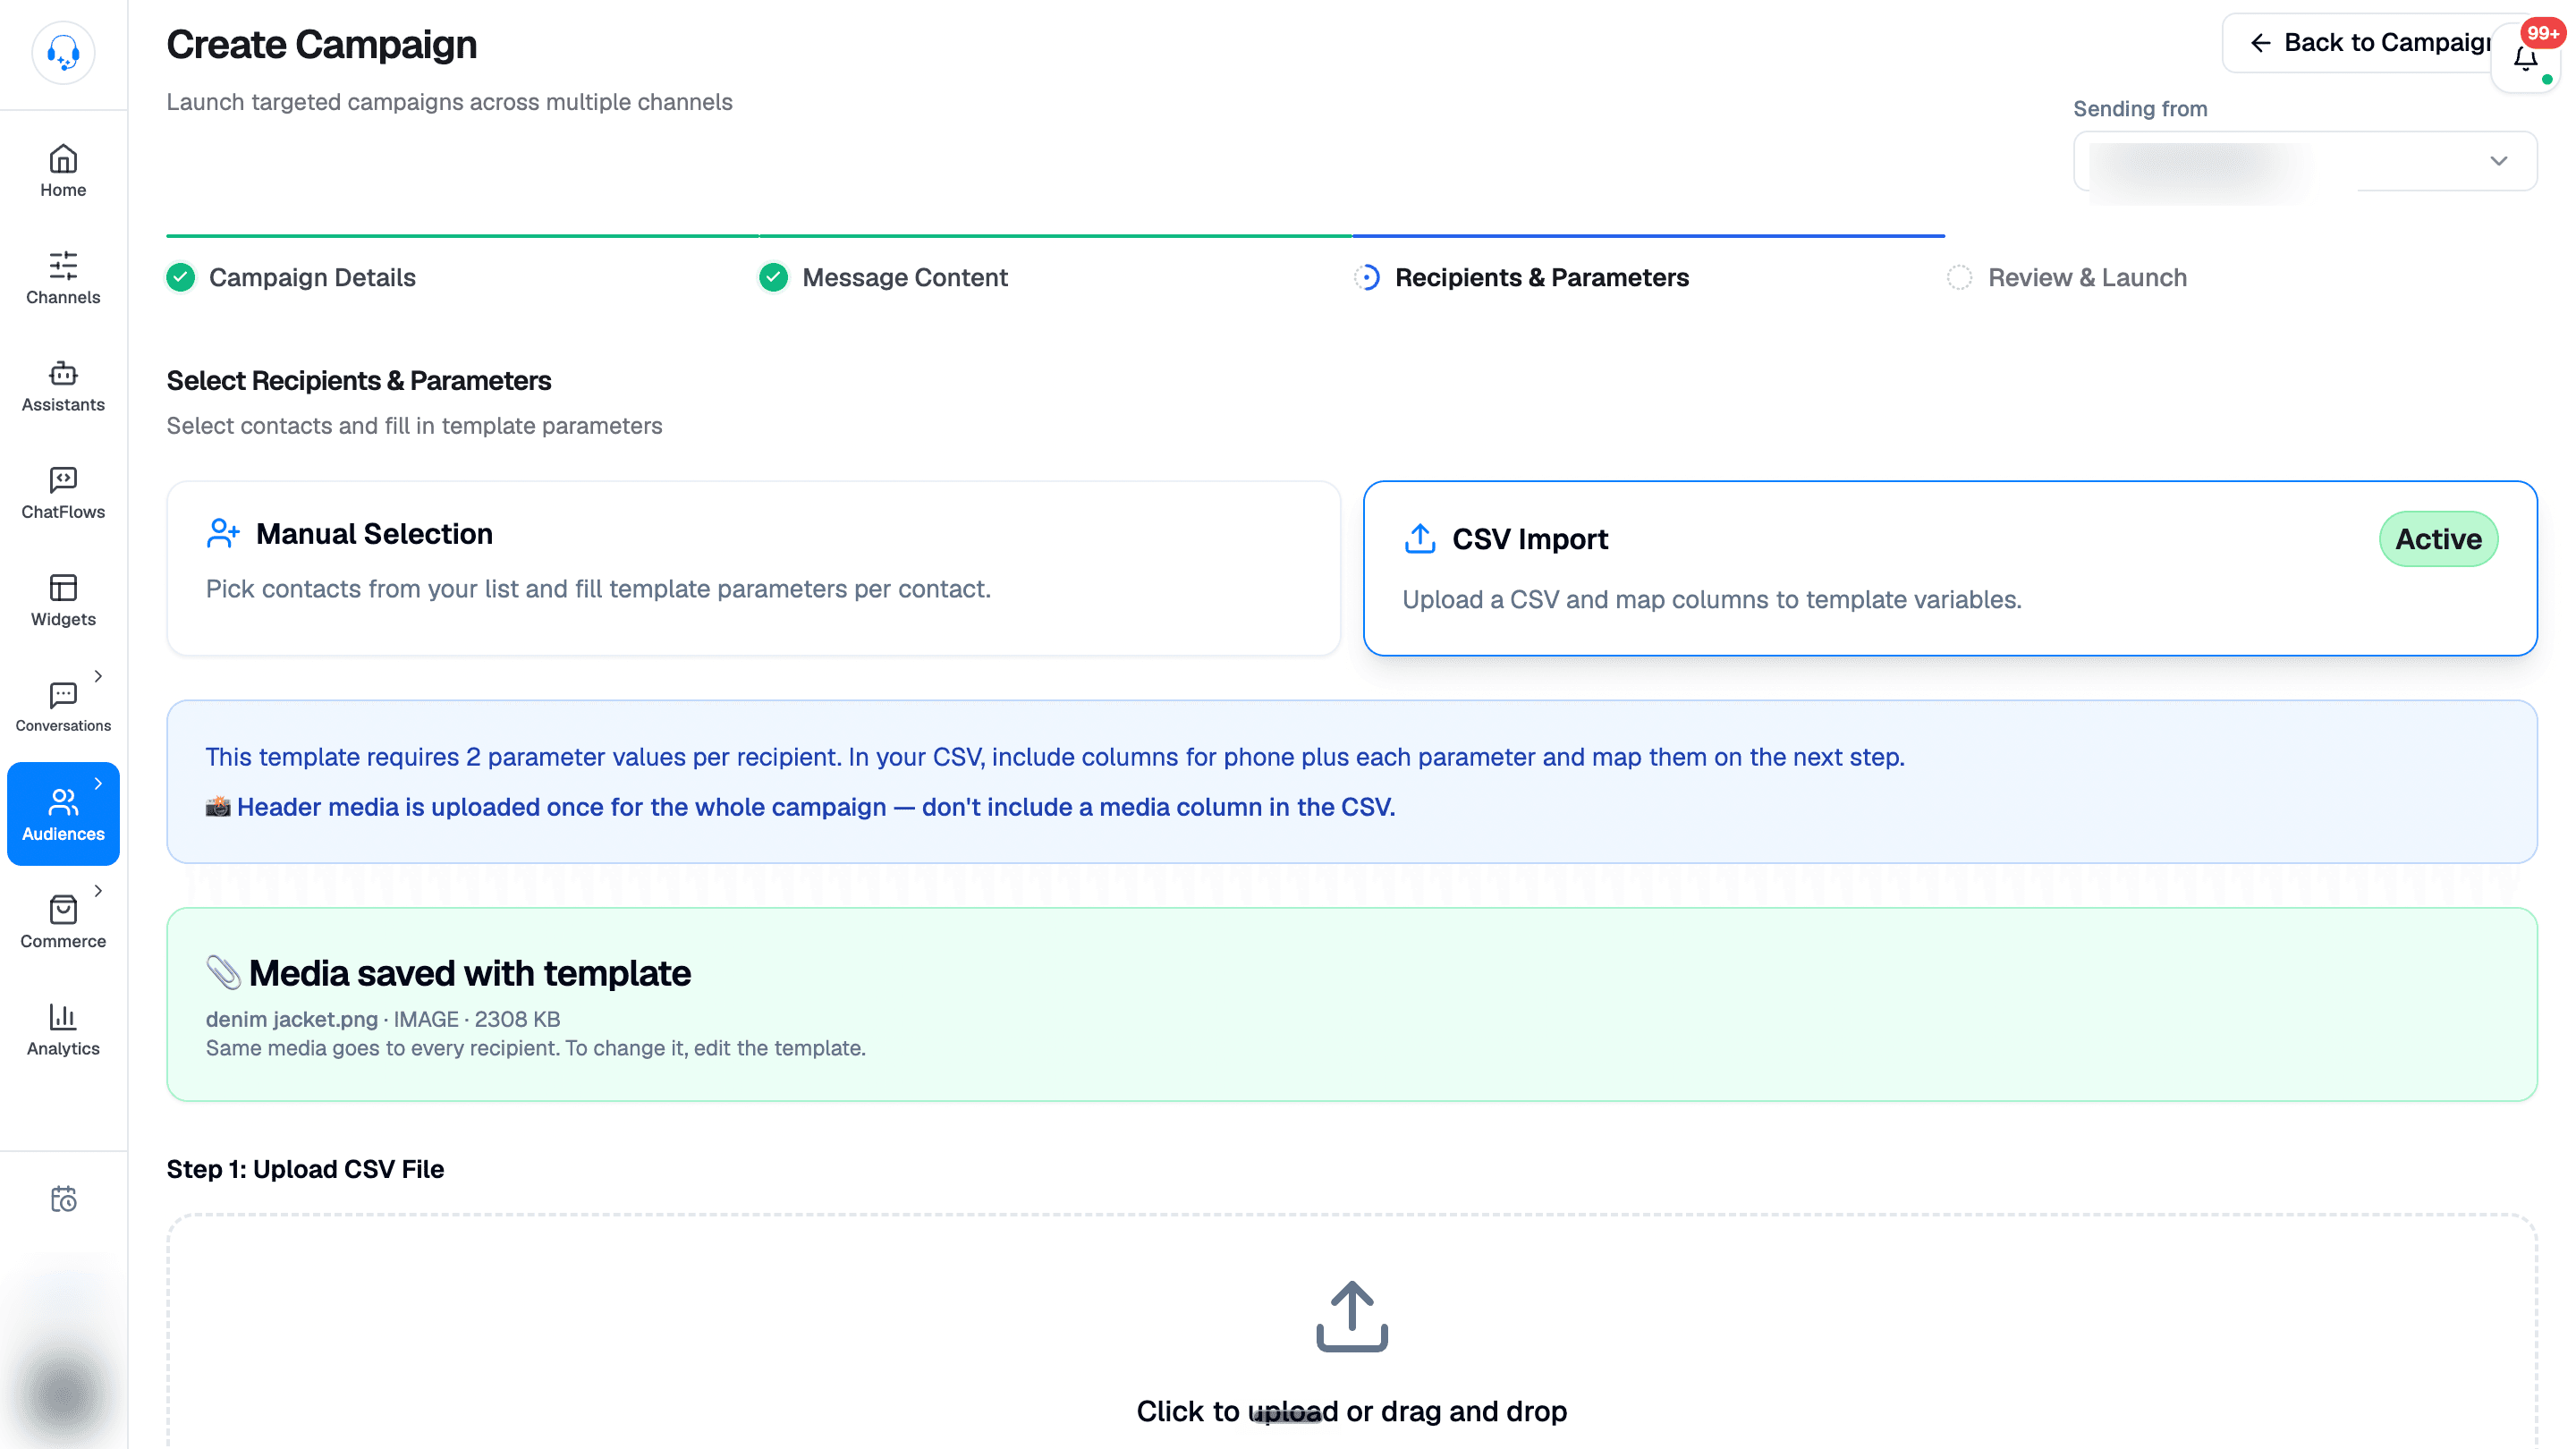Click the 99+ notification badge
2576x1449 pixels.
pos(2541,33)
